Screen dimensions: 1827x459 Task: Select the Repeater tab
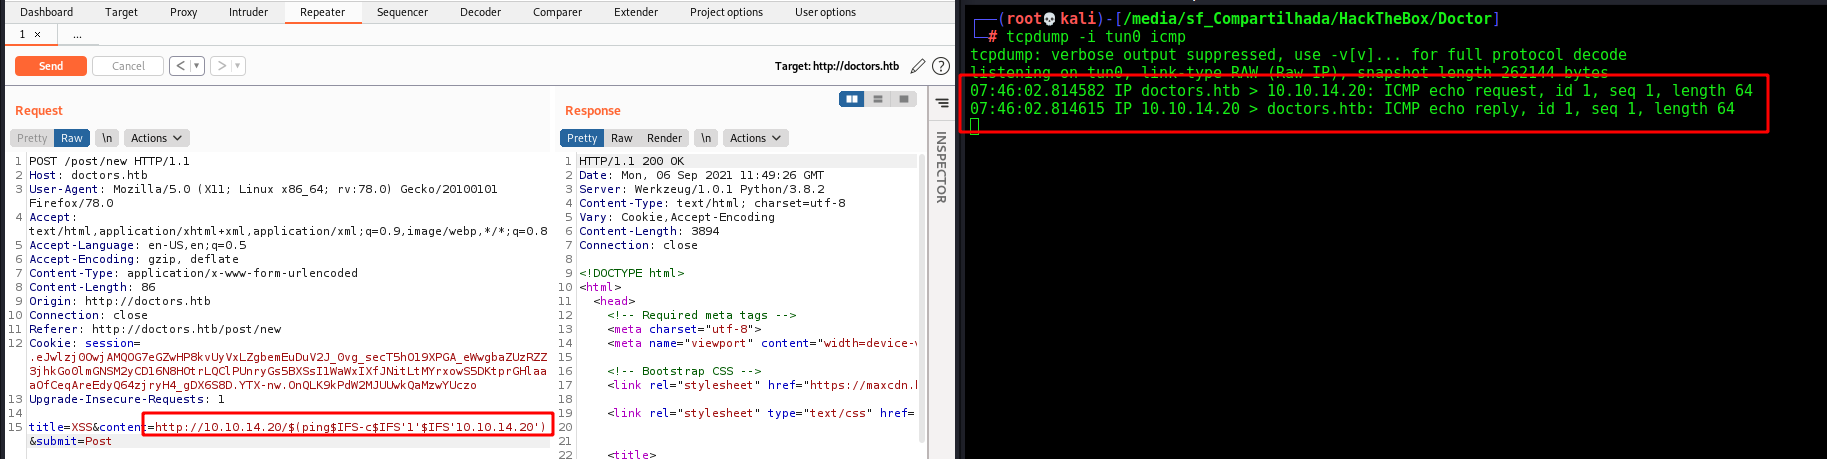tap(322, 12)
